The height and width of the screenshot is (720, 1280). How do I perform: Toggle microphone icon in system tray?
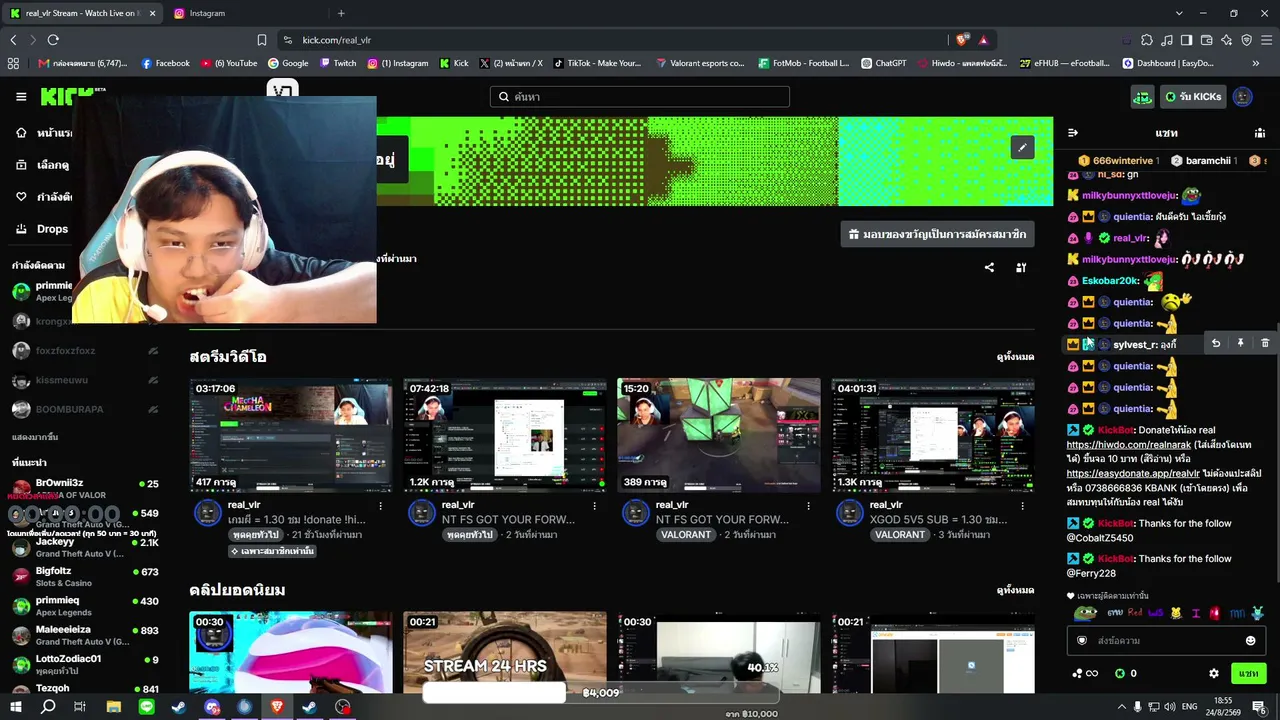[1137, 707]
